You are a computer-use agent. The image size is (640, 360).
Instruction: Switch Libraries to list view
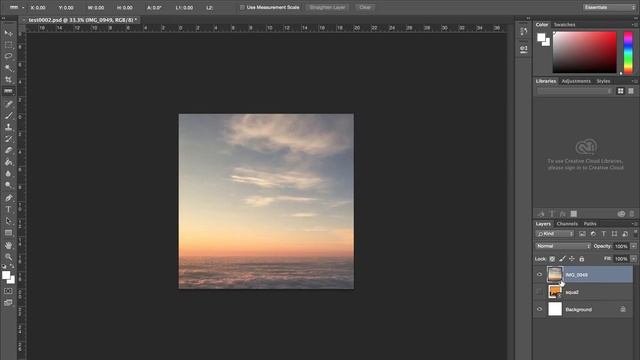pos(631,91)
